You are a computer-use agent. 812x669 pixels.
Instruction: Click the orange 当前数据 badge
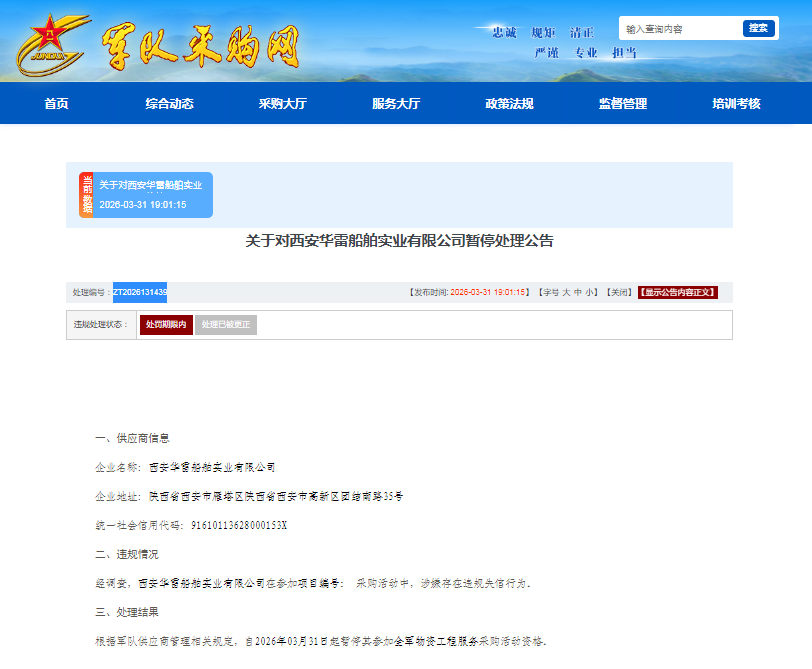[86, 195]
